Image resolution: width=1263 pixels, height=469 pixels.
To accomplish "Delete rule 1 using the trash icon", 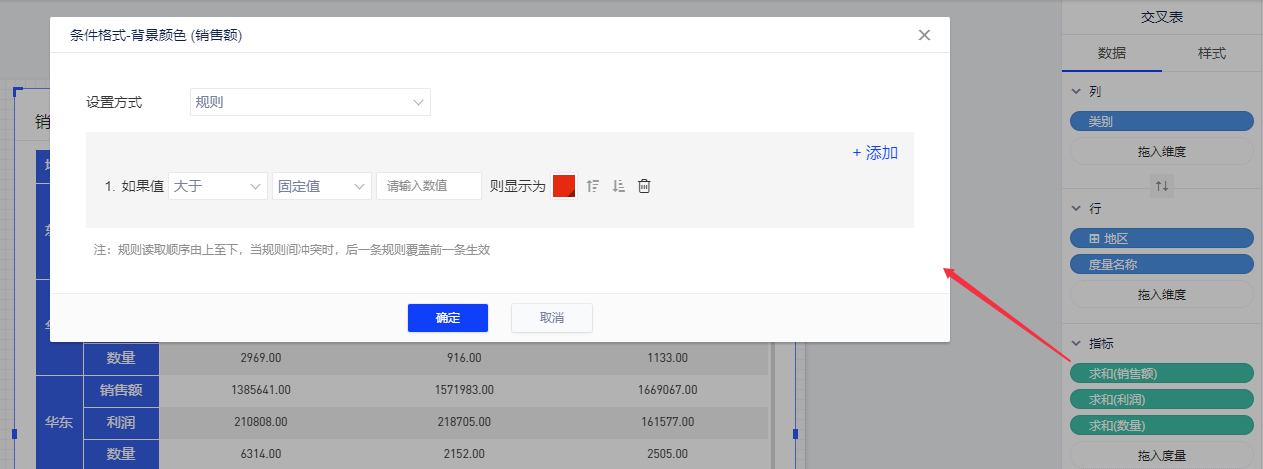I will click(x=645, y=186).
